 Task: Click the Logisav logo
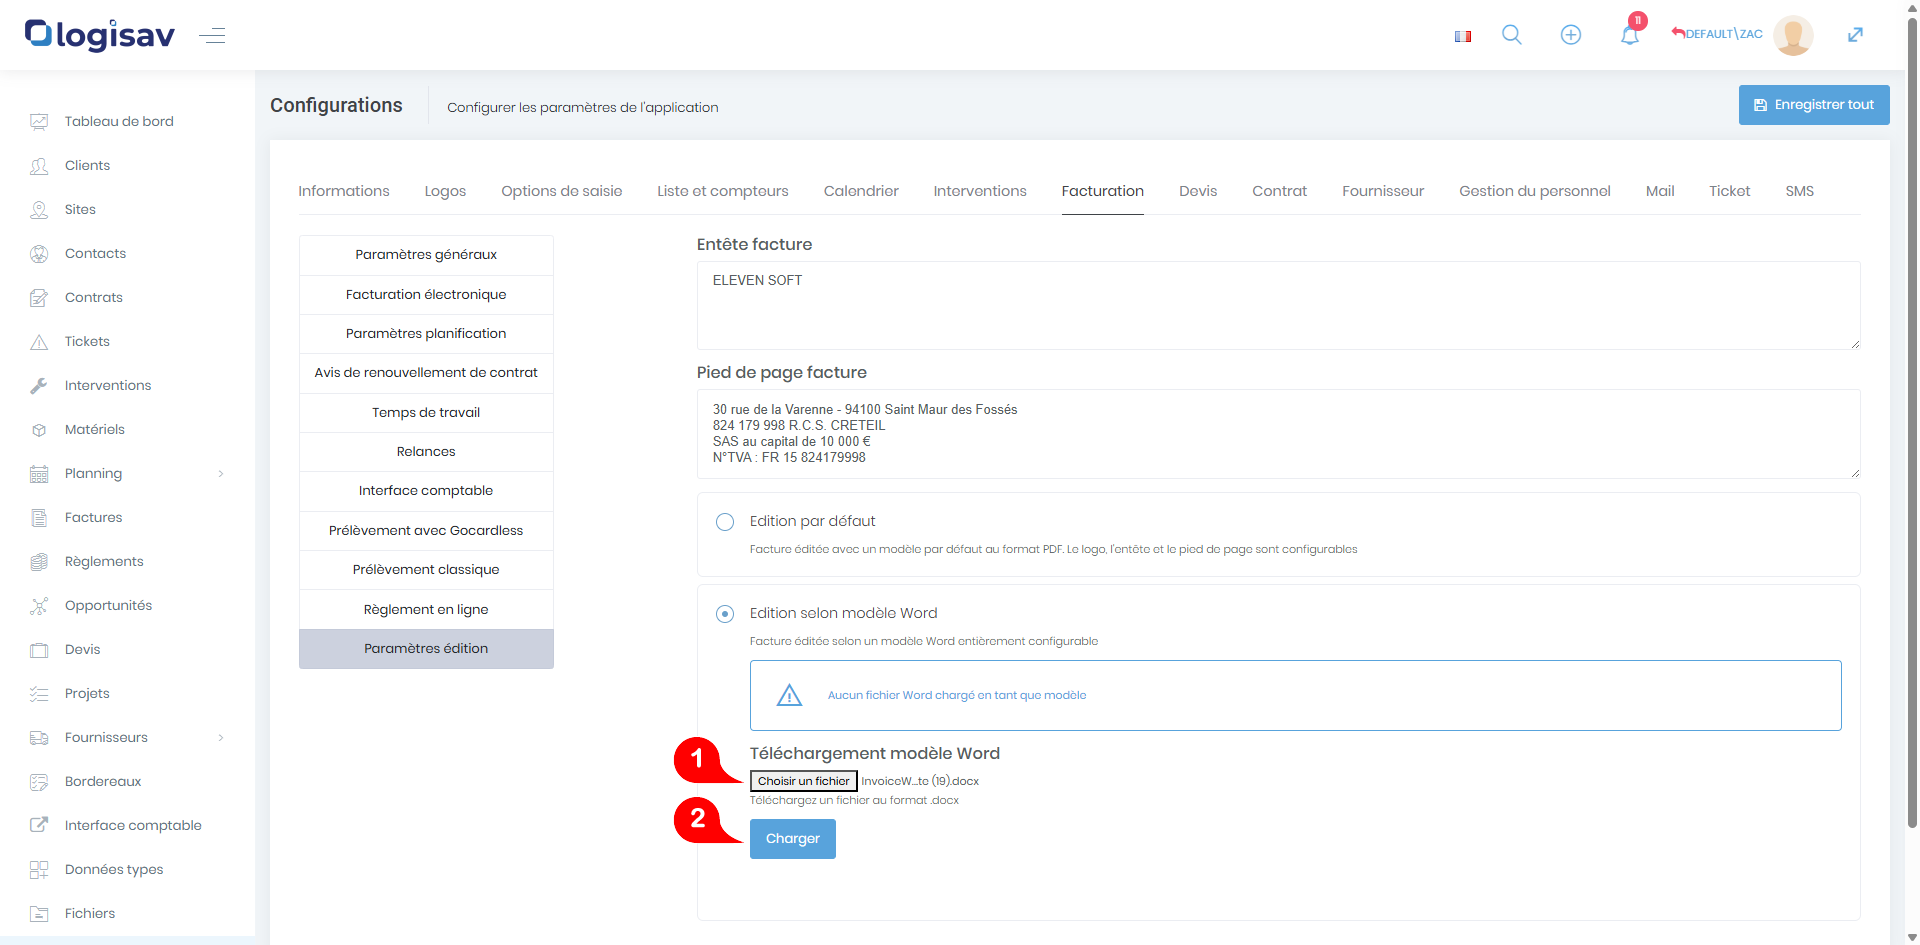coord(100,35)
